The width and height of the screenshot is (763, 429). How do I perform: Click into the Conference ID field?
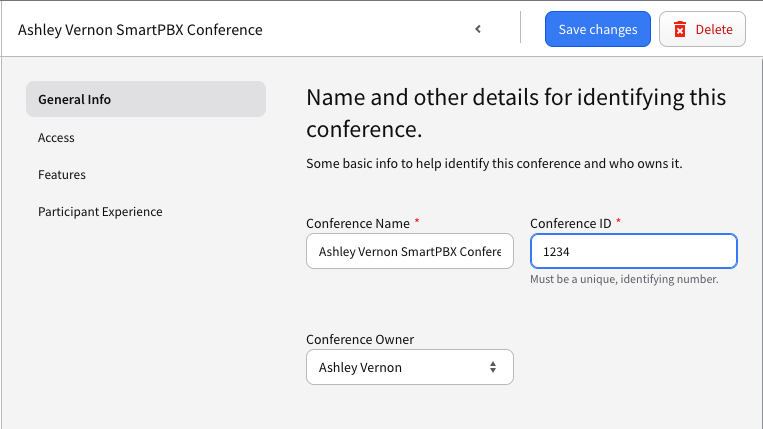tap(634, 251)
